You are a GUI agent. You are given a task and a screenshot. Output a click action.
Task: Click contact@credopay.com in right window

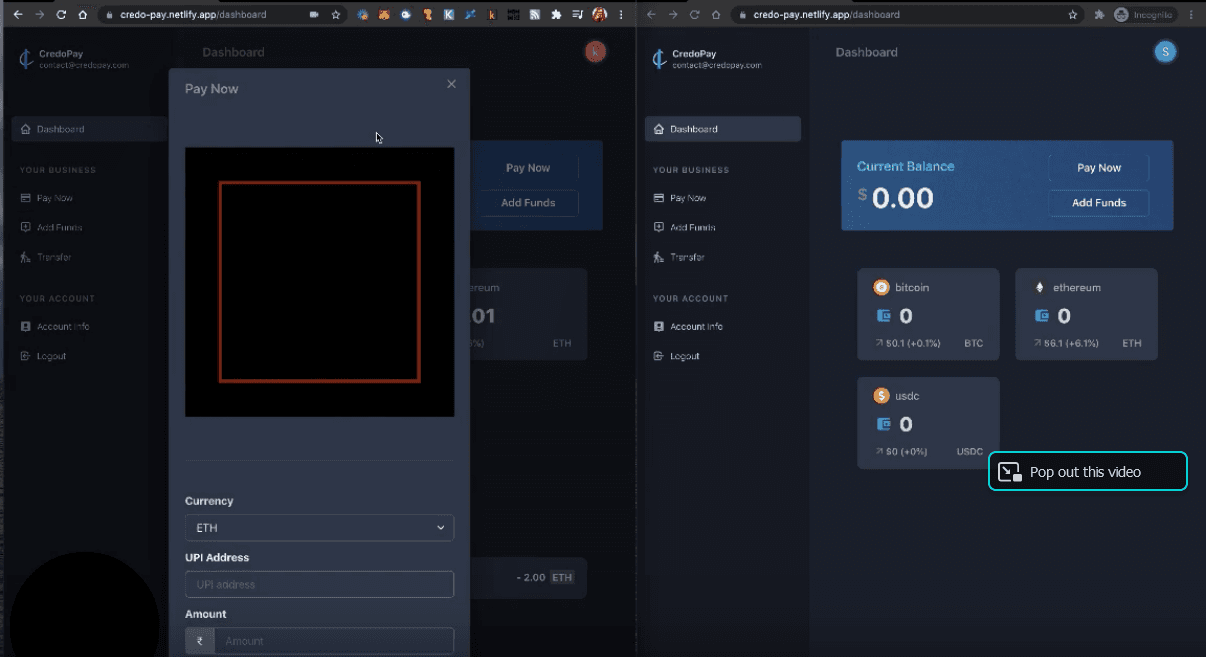tap(716, 65)
